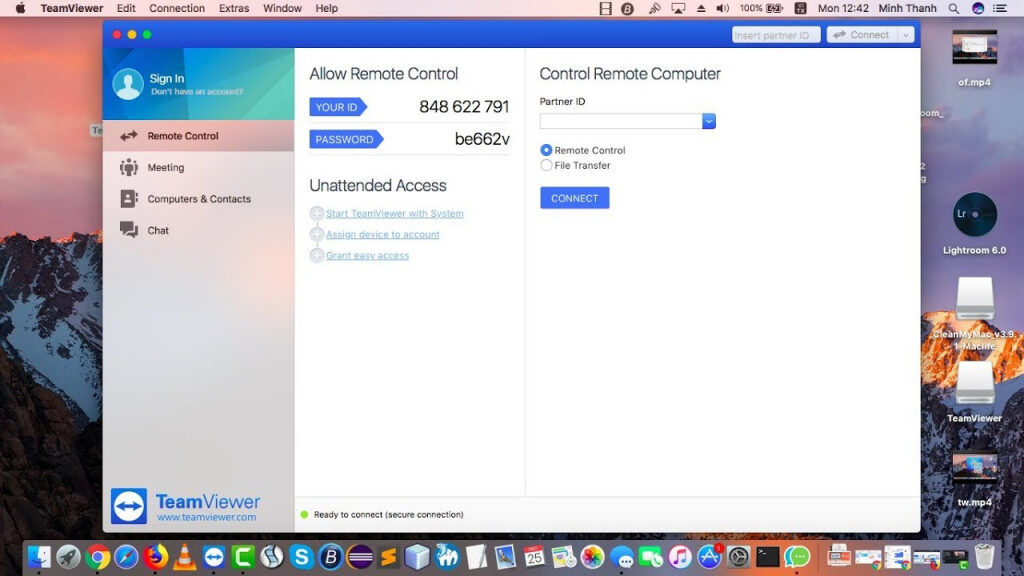Open Photos from the dock

[x=592, y=557]
